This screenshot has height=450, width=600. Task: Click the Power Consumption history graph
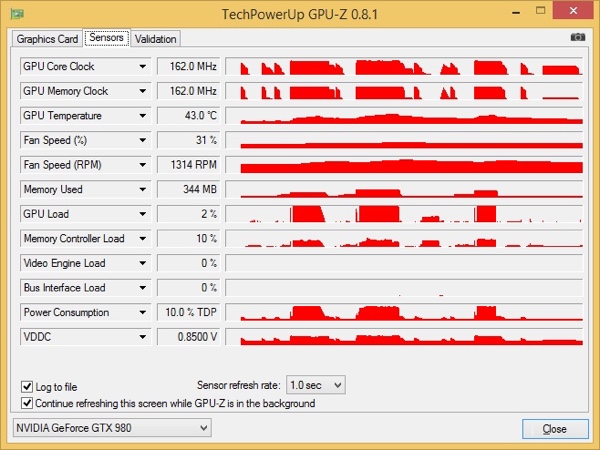pyautogui.click(x=404, y=312)
